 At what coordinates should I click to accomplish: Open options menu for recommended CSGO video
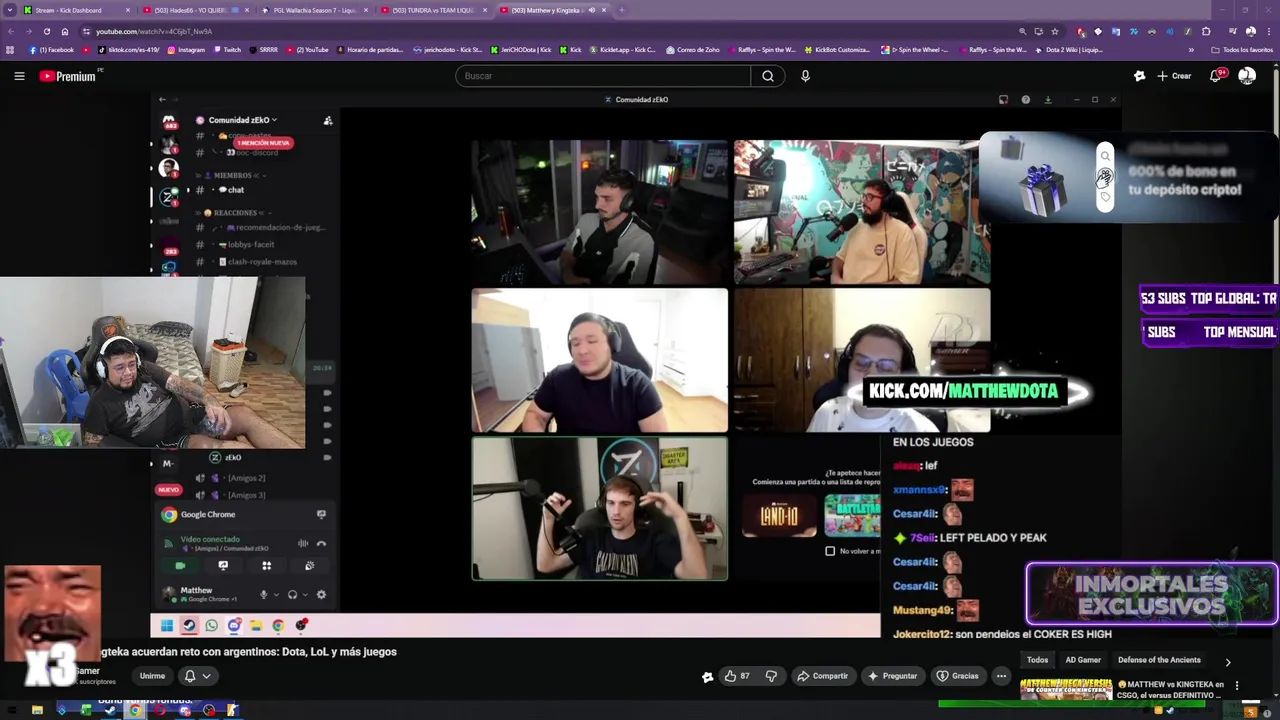[x=1237, y=686]
